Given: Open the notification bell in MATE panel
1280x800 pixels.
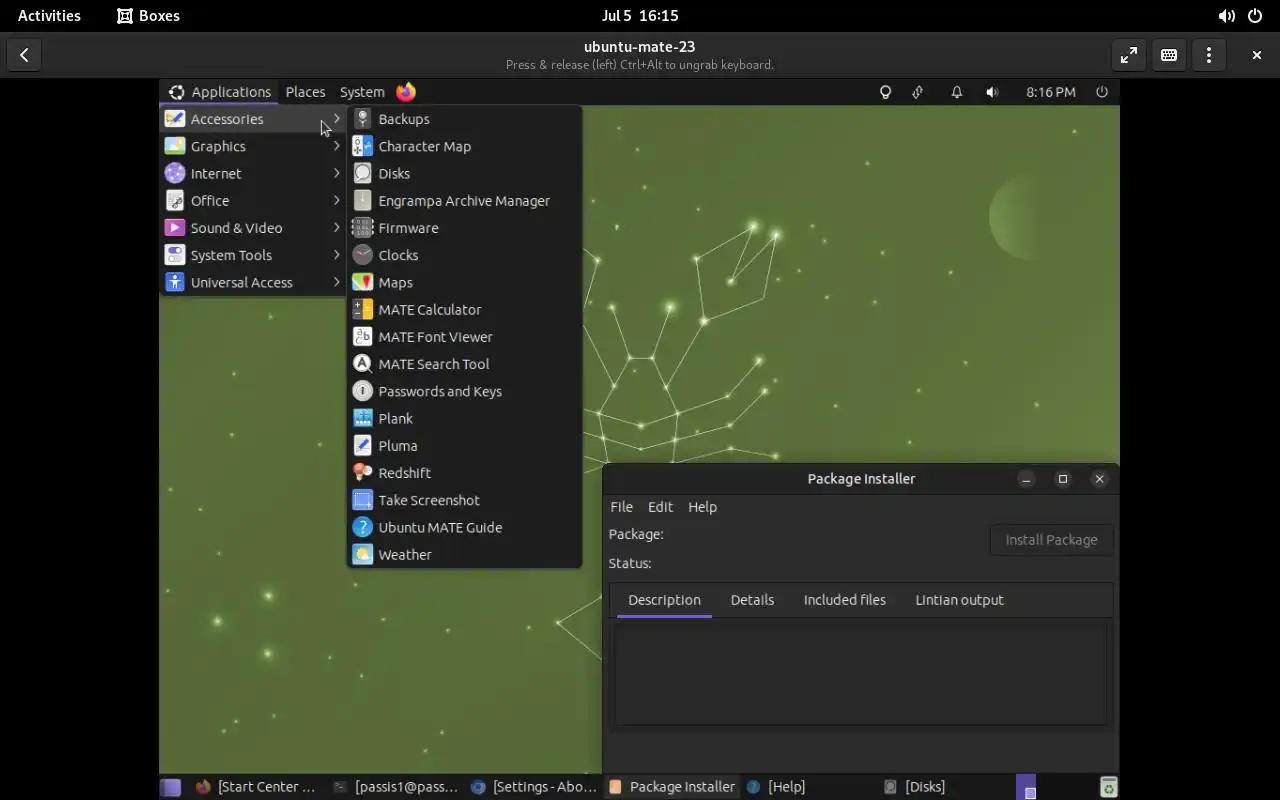Looking at the screenshot, I should [957, 92].
